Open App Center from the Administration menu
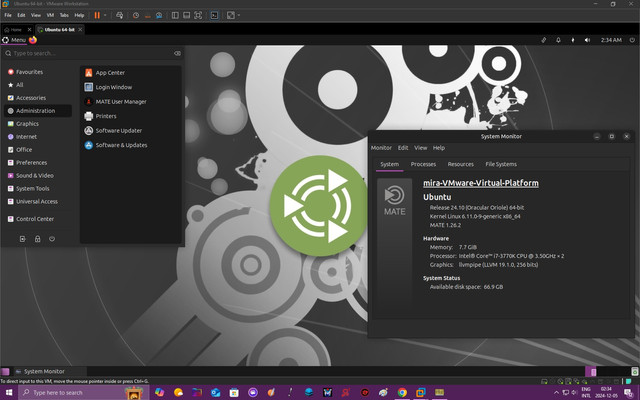The width and height of the screenshot is (640, 400). click(x=109, y=73)
